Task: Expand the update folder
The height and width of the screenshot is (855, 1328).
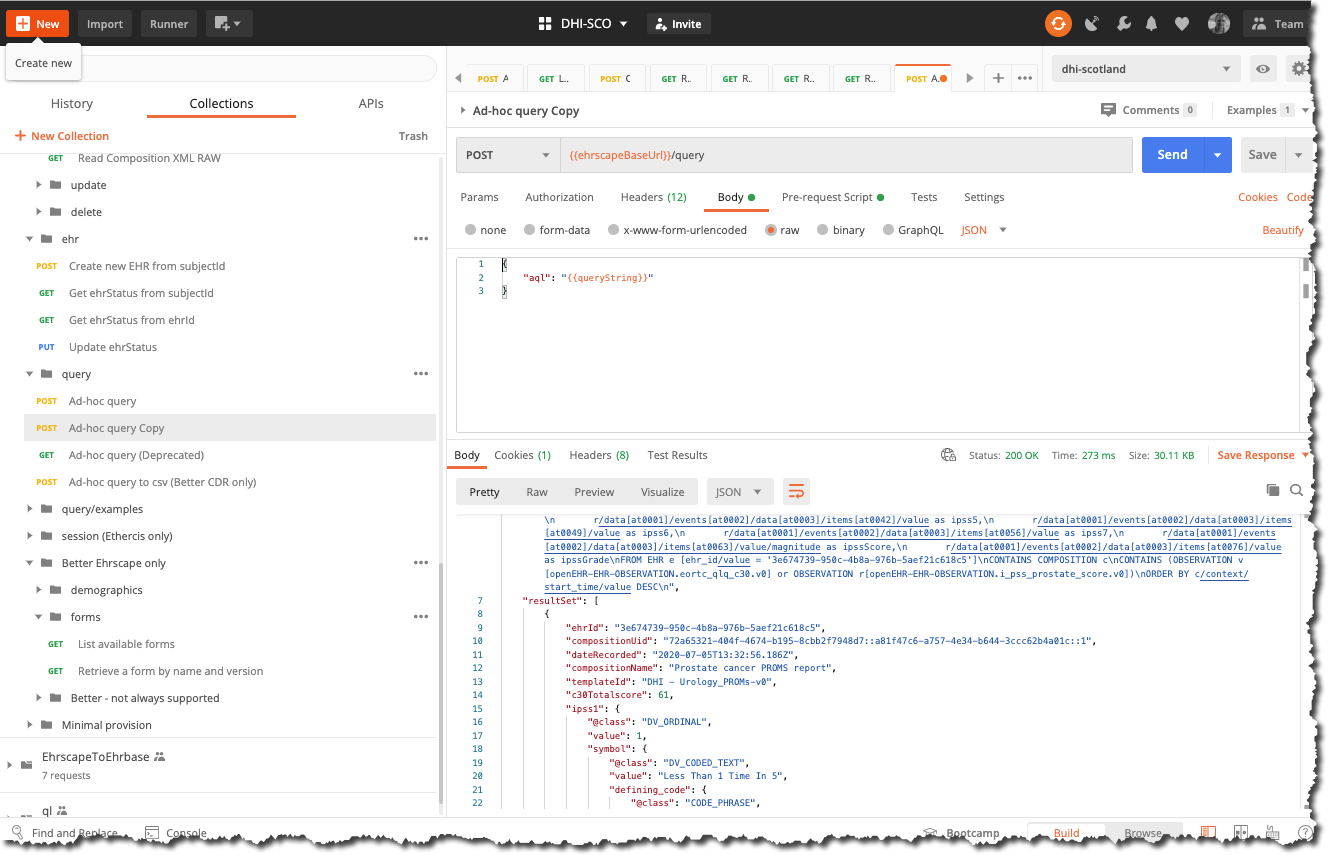Action: (x=39, y=185)
